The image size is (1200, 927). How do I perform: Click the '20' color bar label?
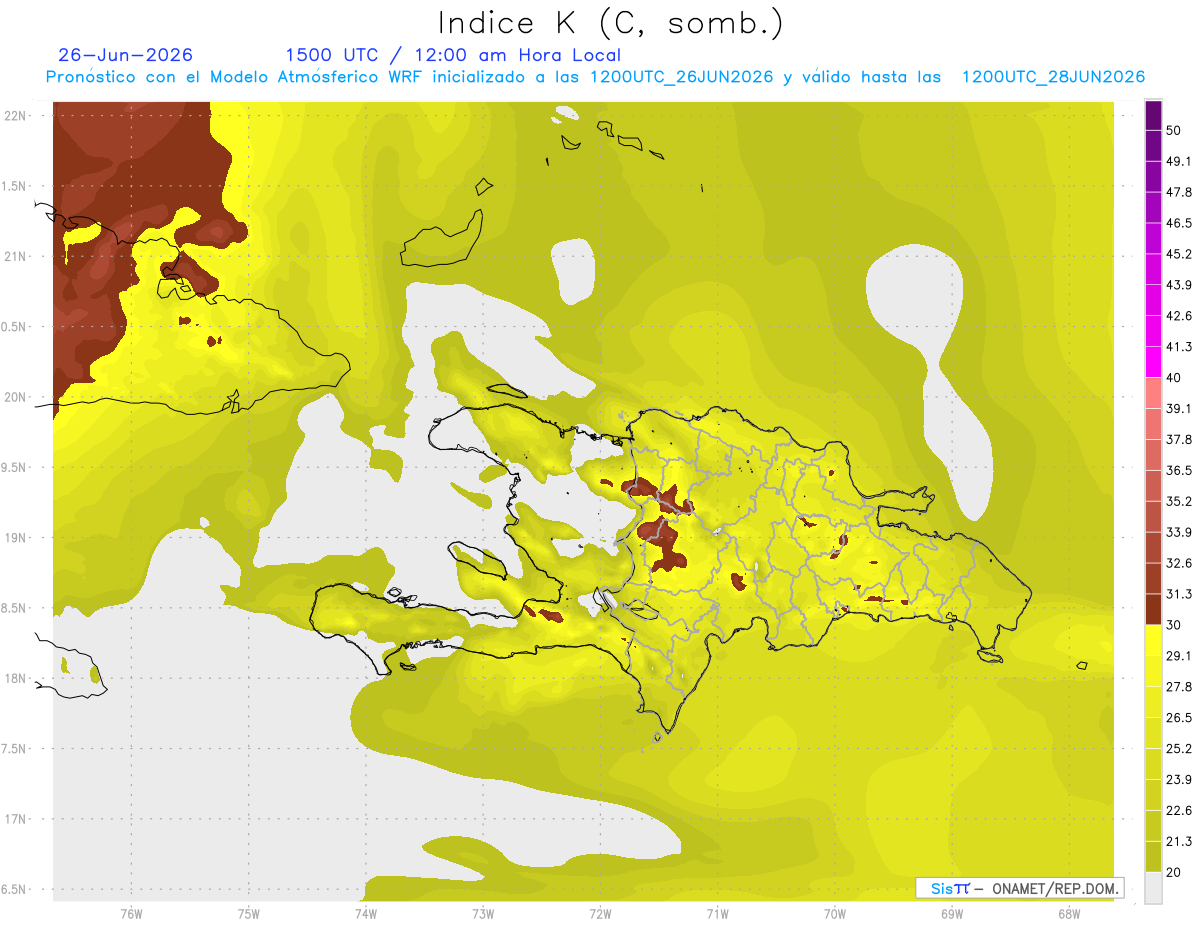click(1174, 872)
